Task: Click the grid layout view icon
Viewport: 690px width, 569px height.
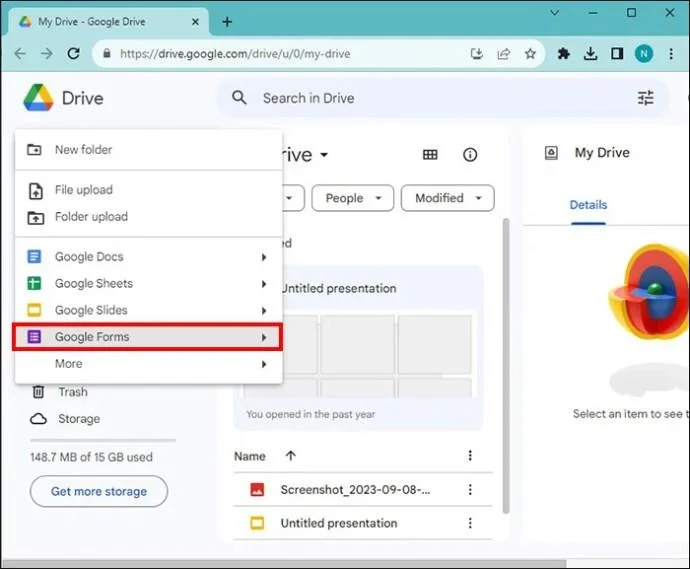Action: 430,154
